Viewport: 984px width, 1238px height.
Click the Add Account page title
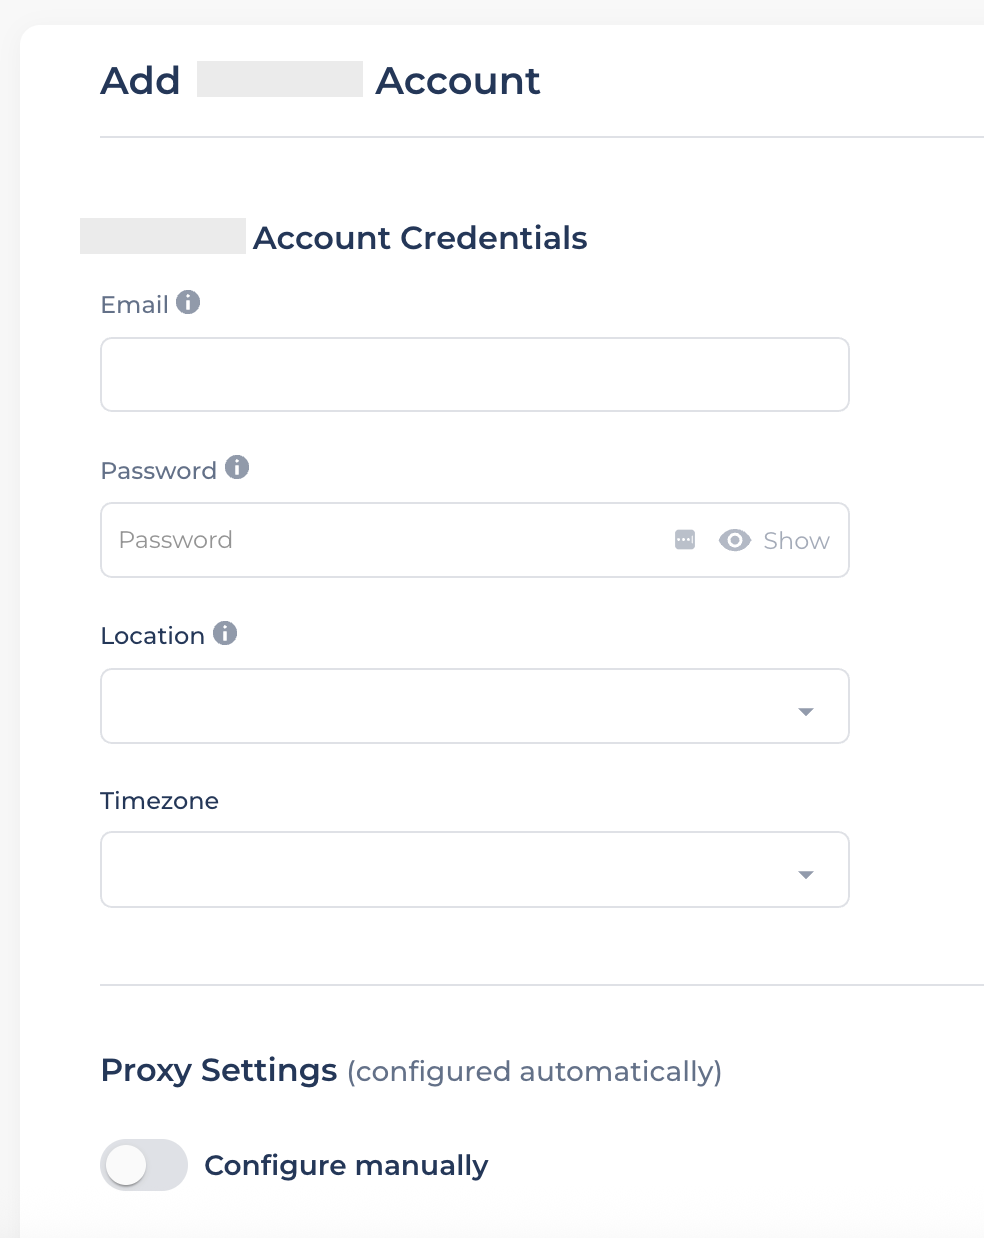tap(320, 81)
